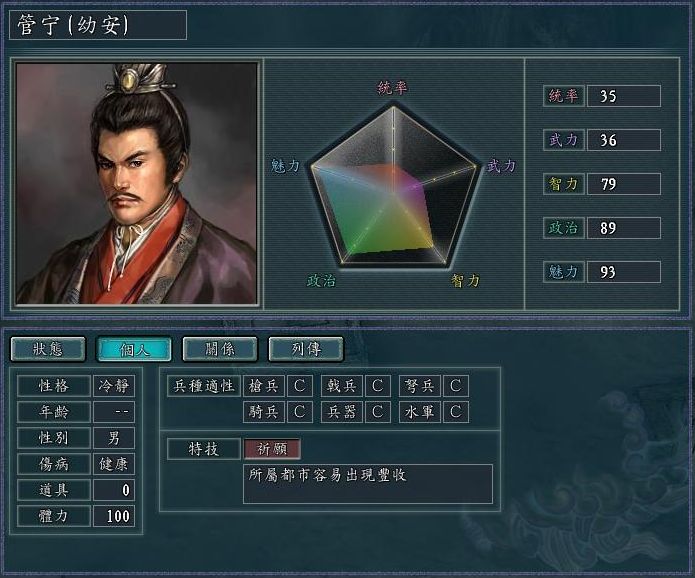Click the 弩兵 aptitude grade C

click(456, 386)
